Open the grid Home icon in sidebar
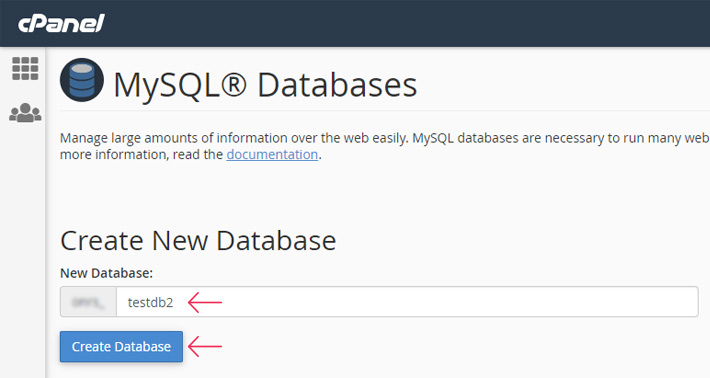Viewport: 710px width, 378px height. 25,68
